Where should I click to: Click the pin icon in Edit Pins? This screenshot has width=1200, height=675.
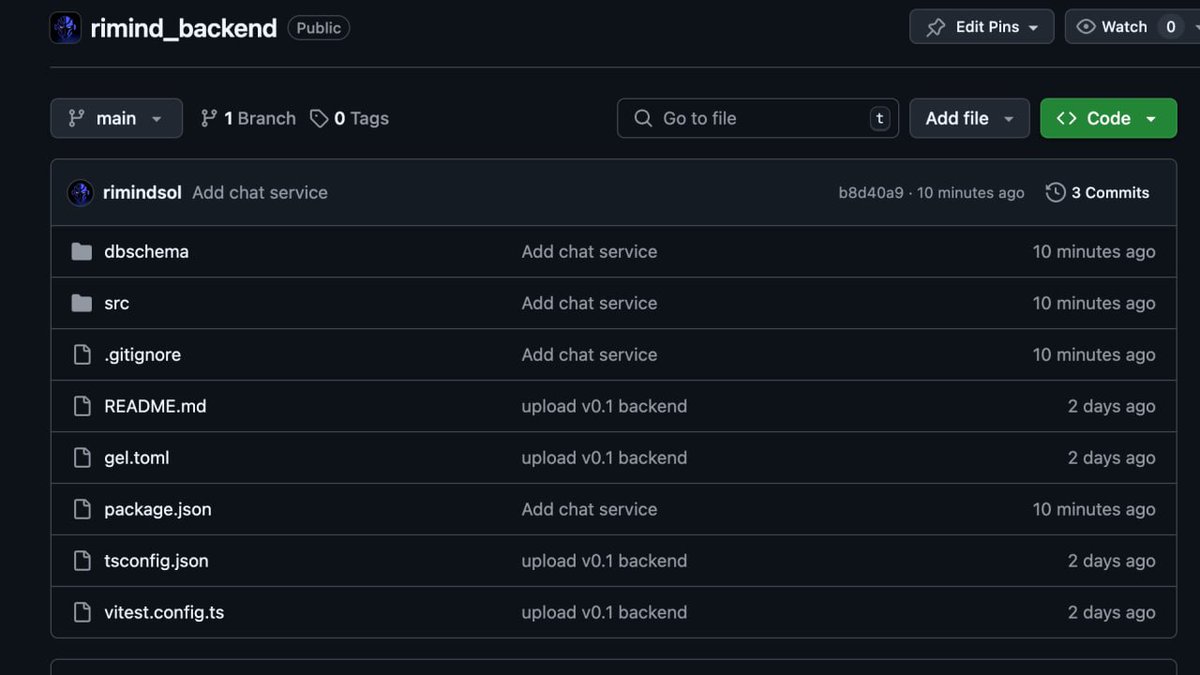936,27
